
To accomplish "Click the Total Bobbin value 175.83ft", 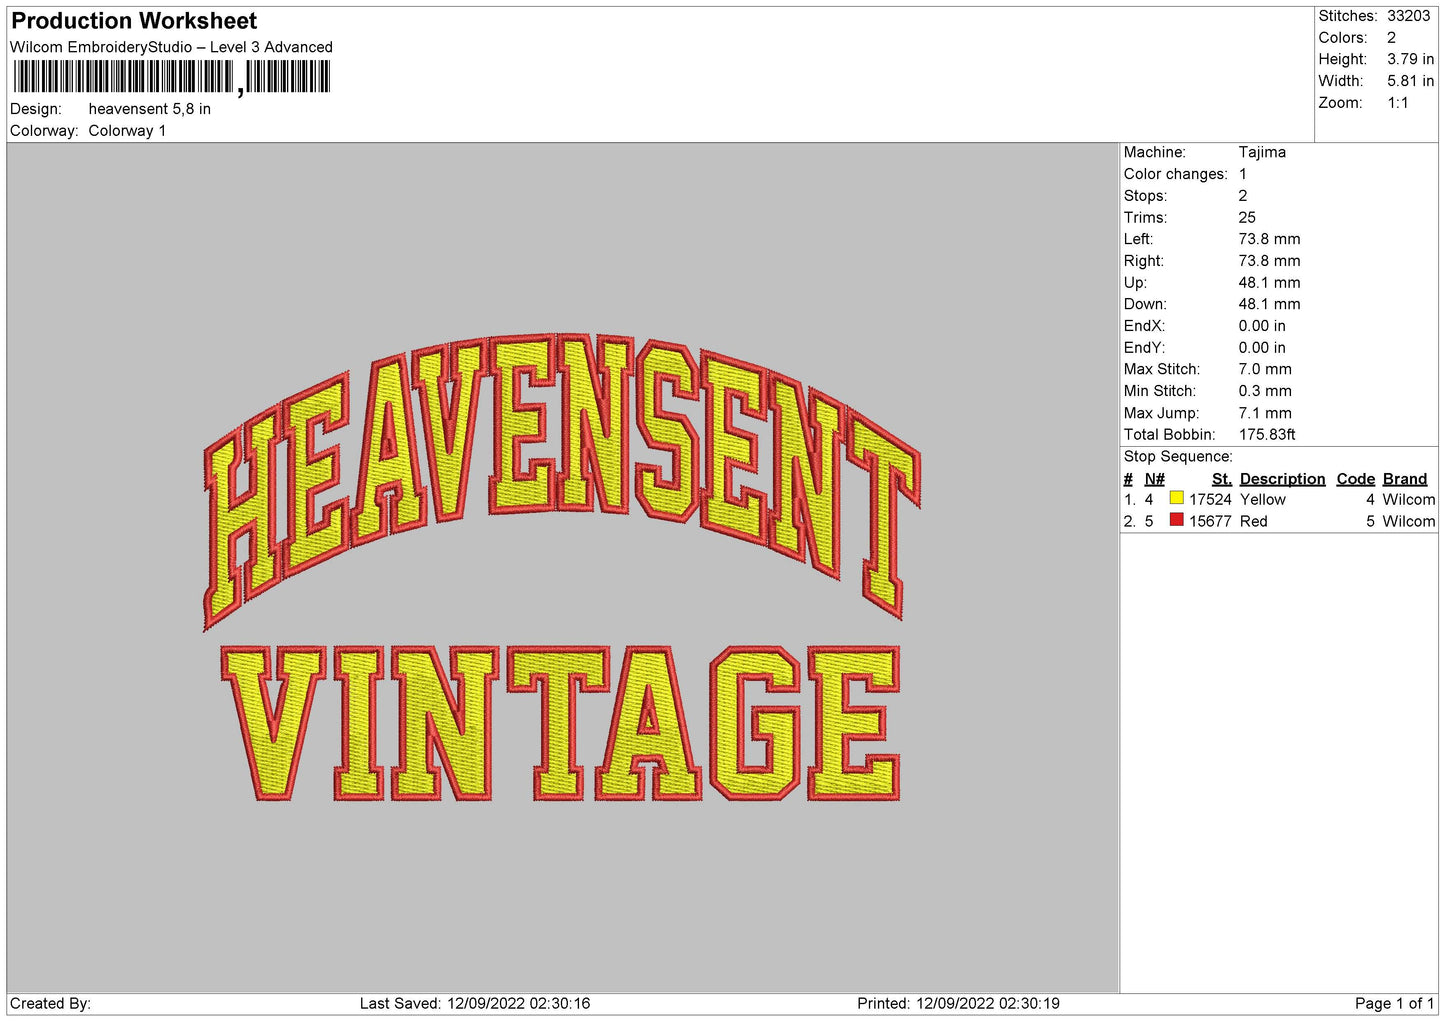I will pyautogui.click(x=1267, y=435).
